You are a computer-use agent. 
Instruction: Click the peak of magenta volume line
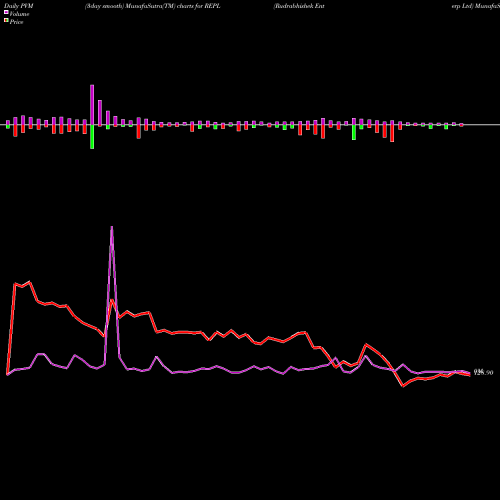[112, 228]
